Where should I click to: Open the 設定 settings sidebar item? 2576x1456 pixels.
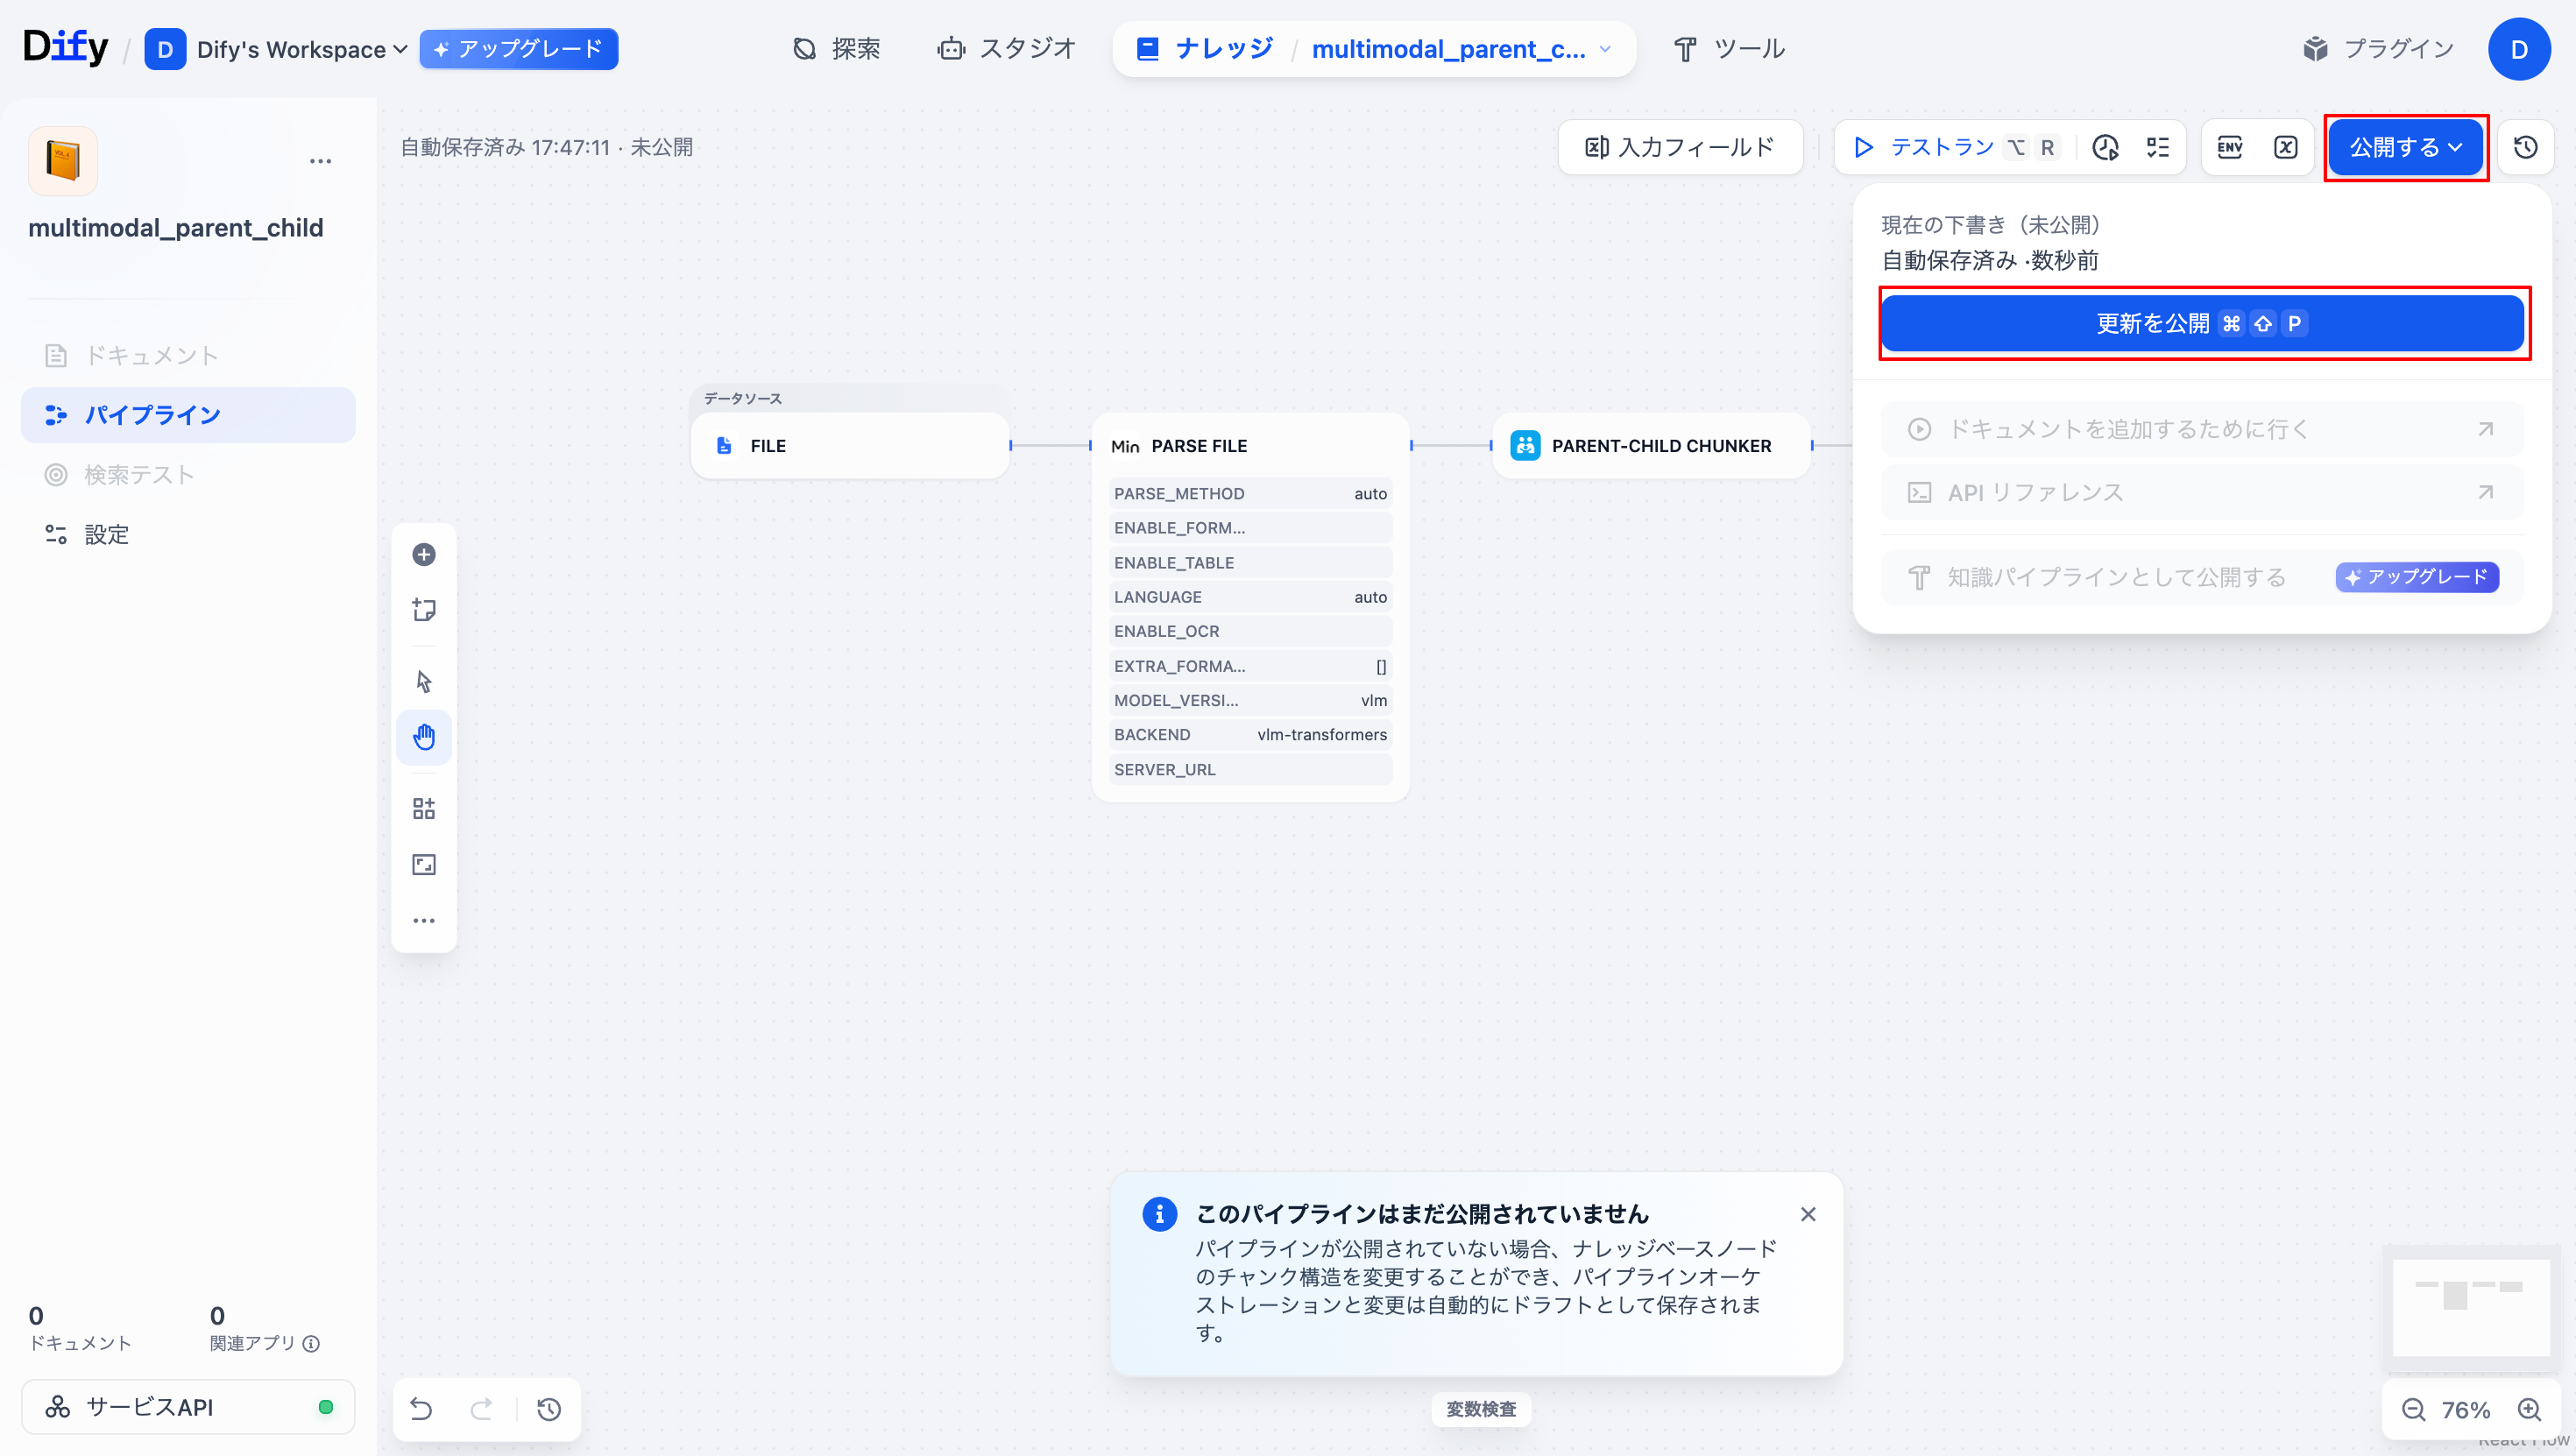(106, 534)
